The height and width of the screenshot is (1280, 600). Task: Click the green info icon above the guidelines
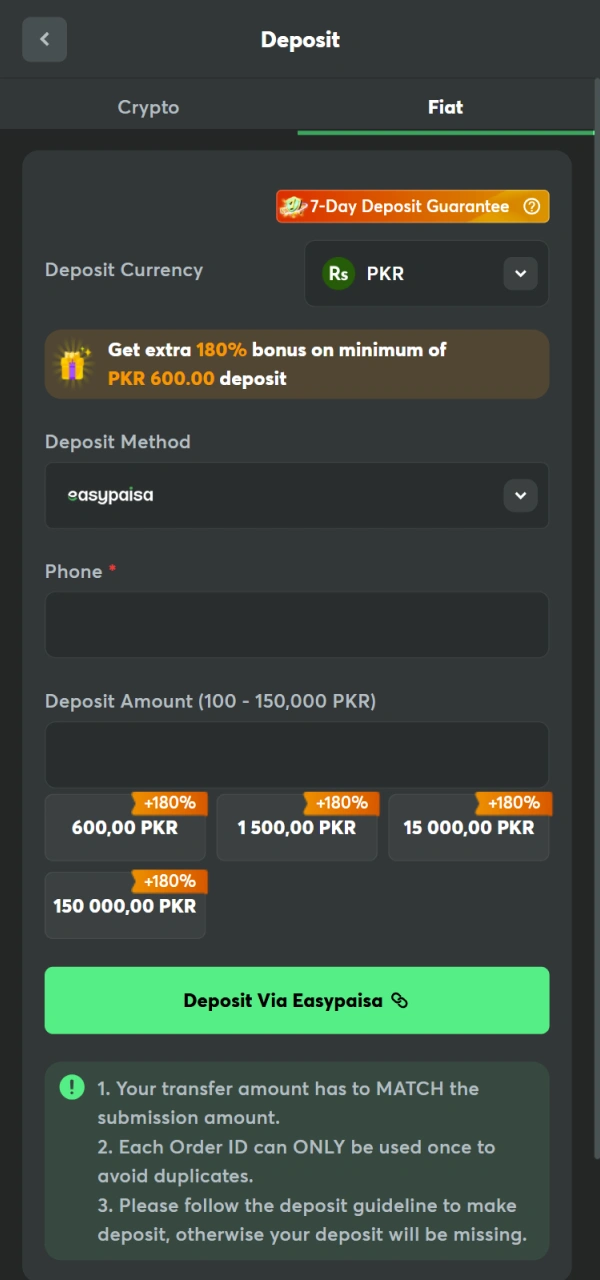(x=71, y=1087)
